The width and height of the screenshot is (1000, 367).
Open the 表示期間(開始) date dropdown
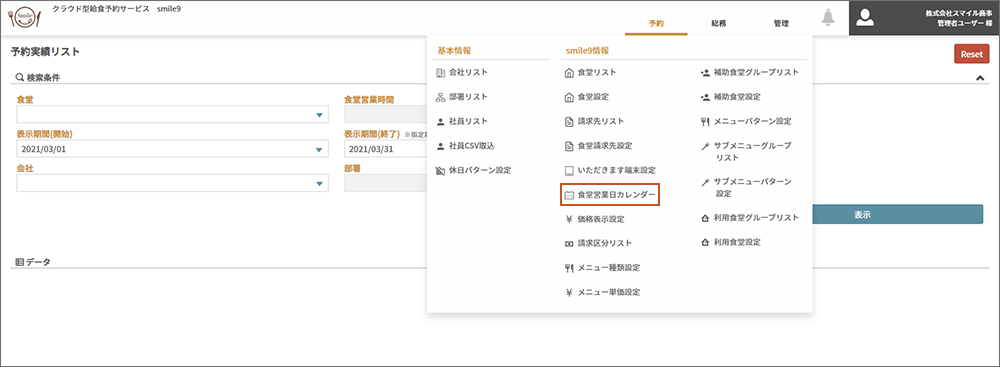173,149
